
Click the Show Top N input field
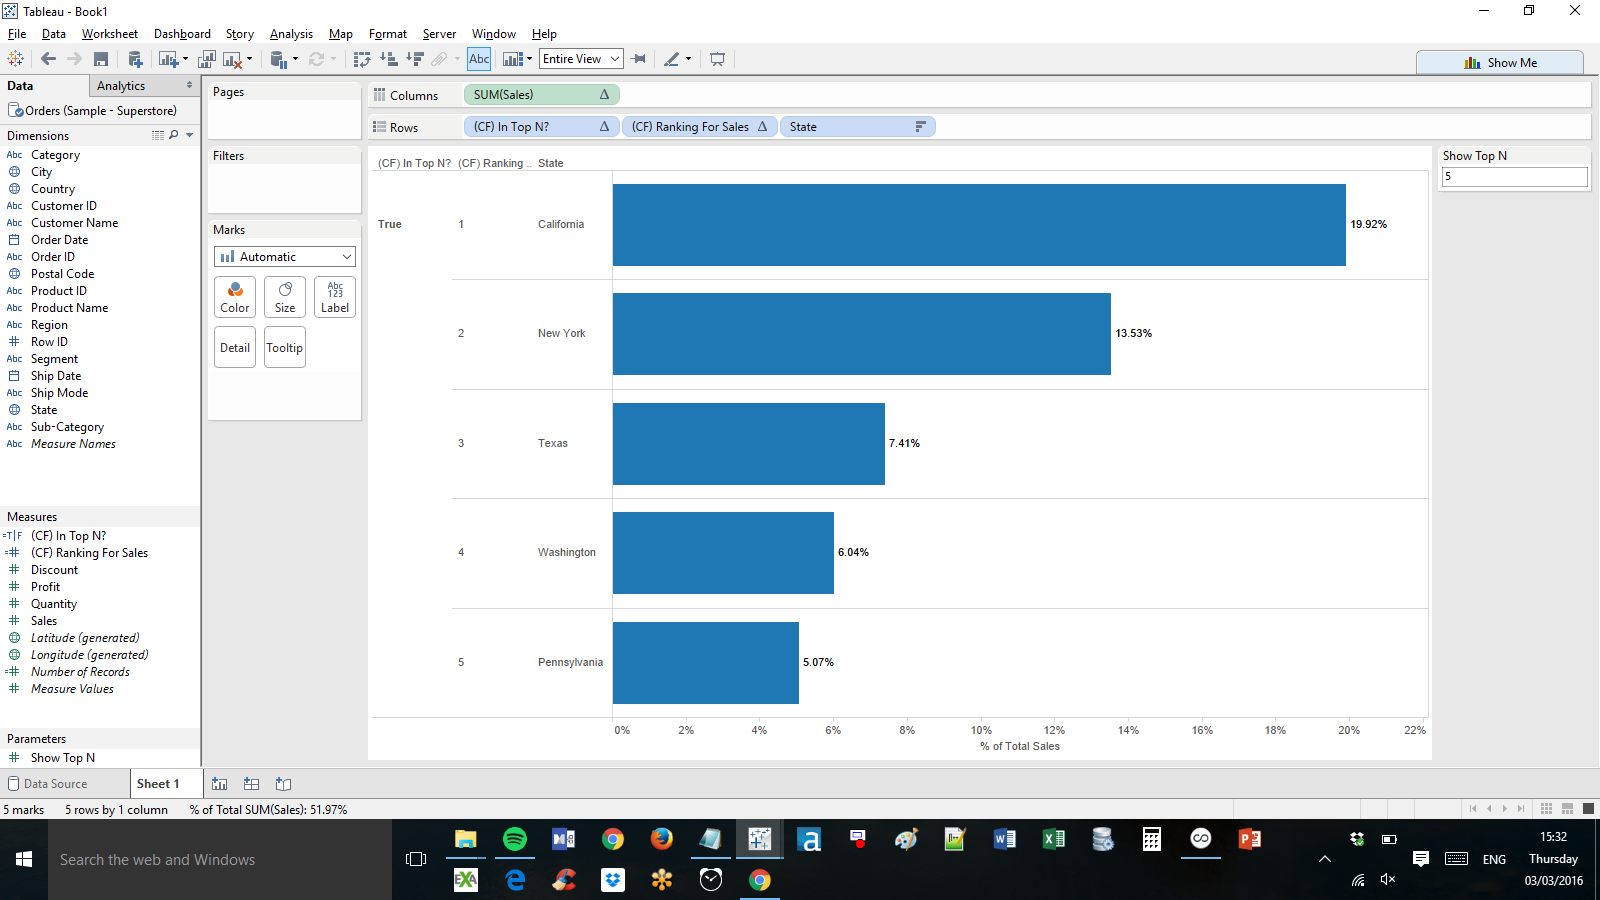click(1513, 177)
